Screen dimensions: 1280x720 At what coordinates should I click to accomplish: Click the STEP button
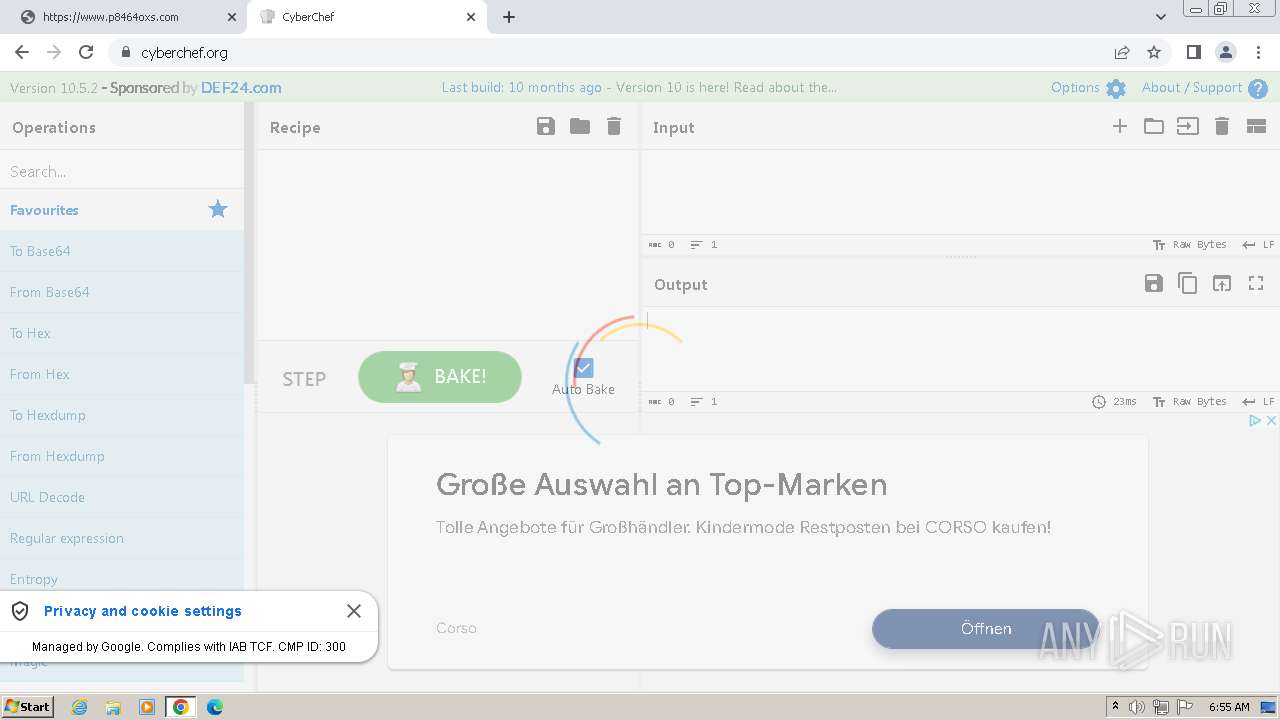[x=304, y=379]
